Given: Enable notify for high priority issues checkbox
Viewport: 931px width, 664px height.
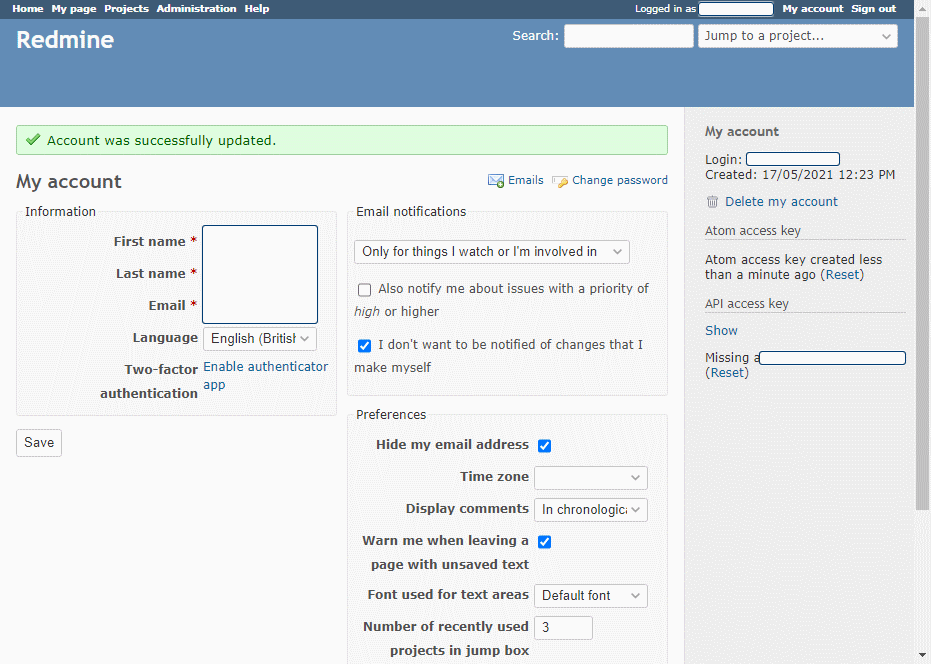Looking at the screenshot, I should tap(365, 290).
